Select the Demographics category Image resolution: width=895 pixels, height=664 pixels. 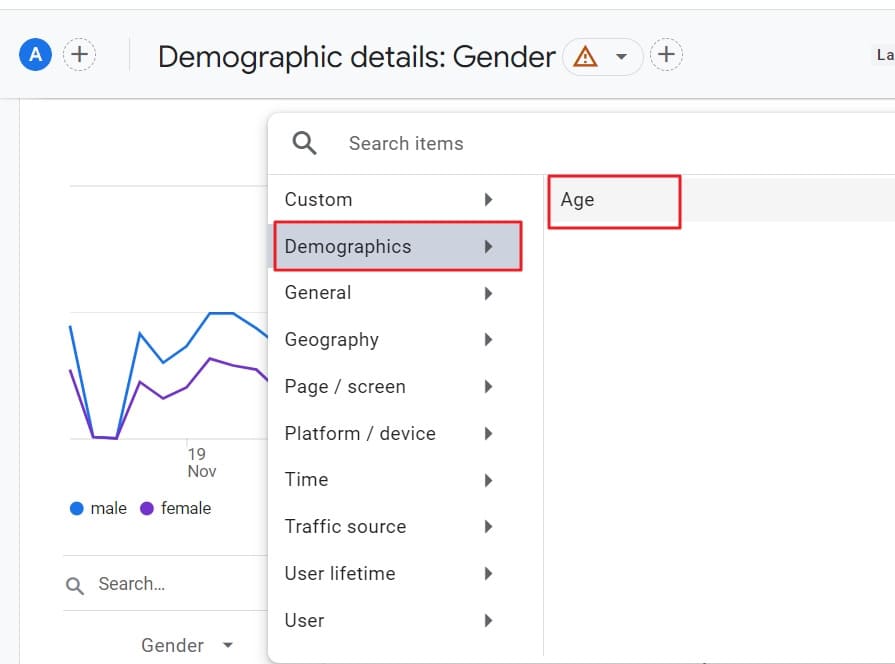[x=398, y=246]
